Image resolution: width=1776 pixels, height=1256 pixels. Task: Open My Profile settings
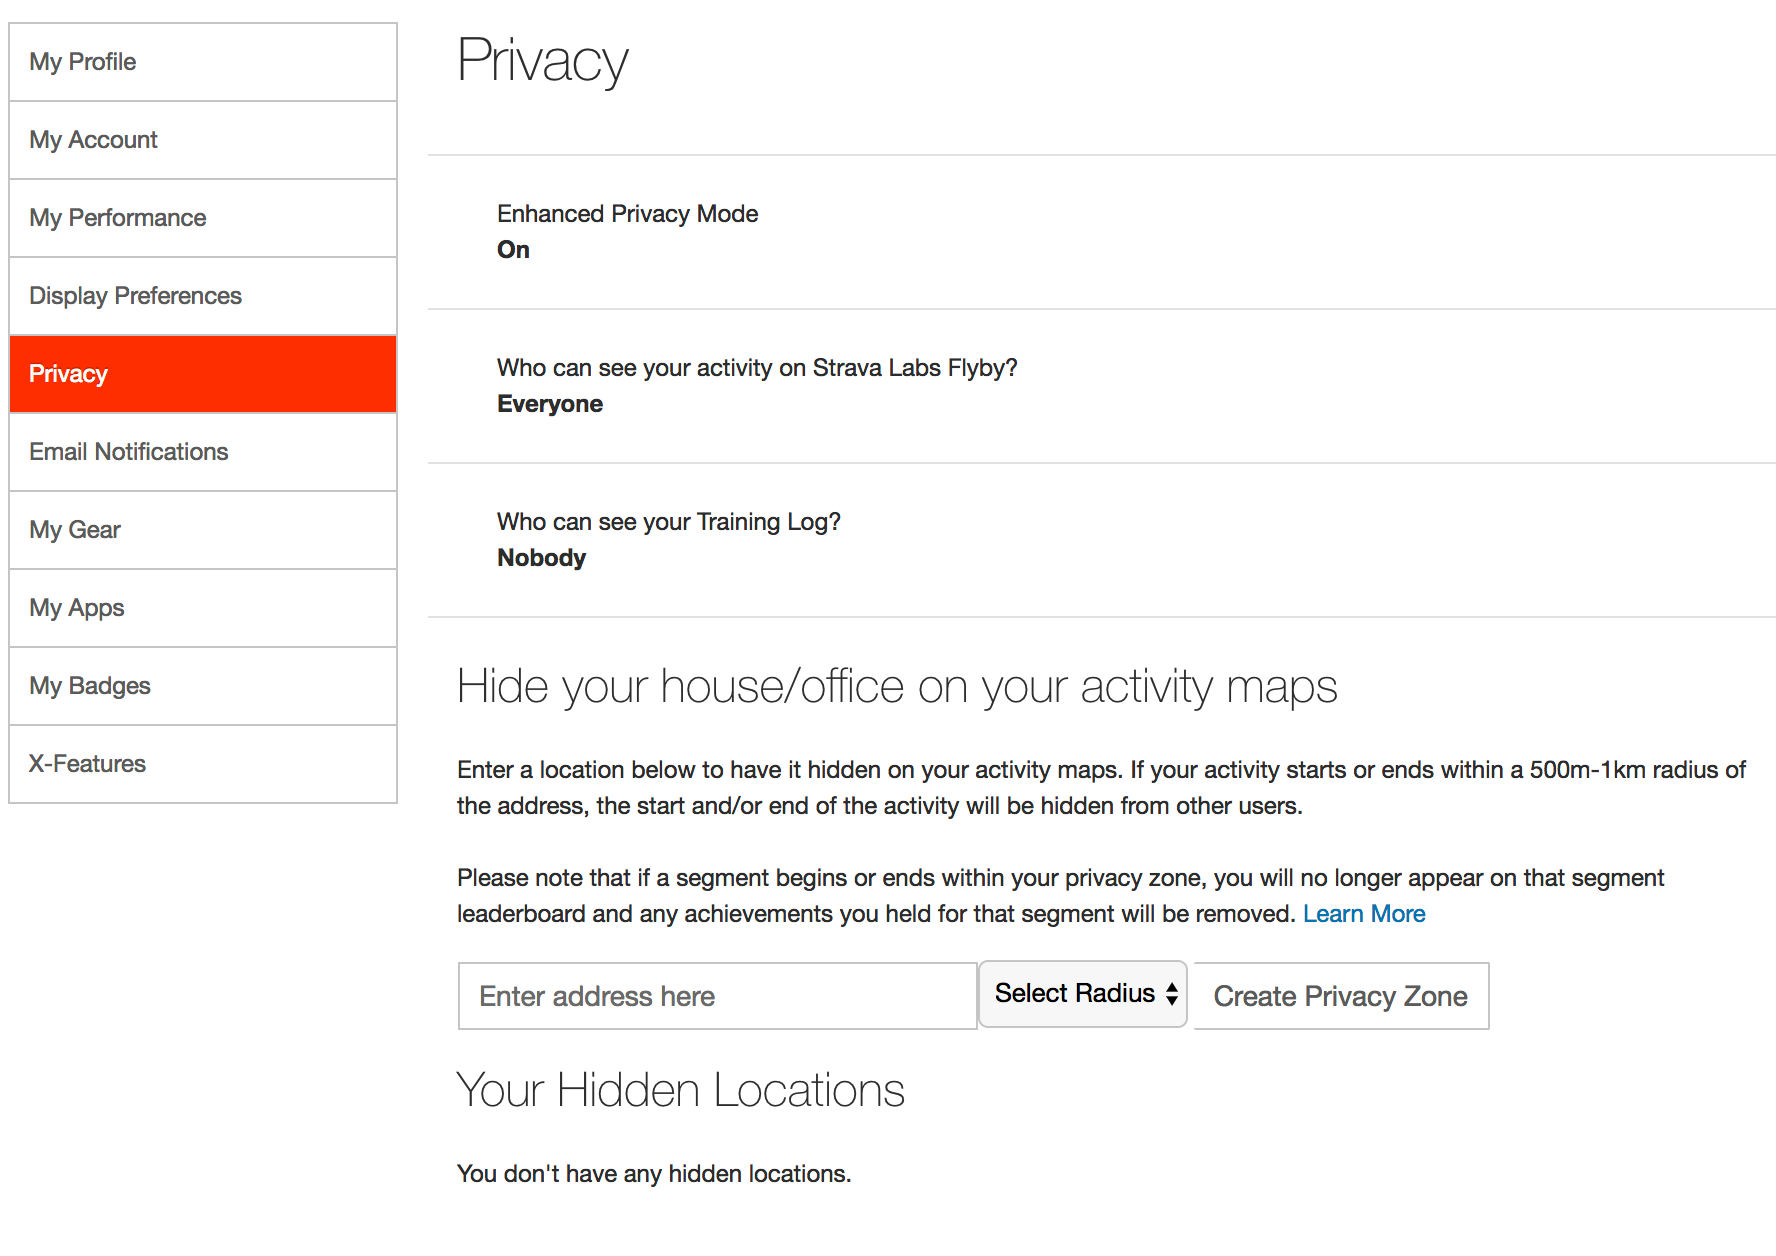(203, 62)
